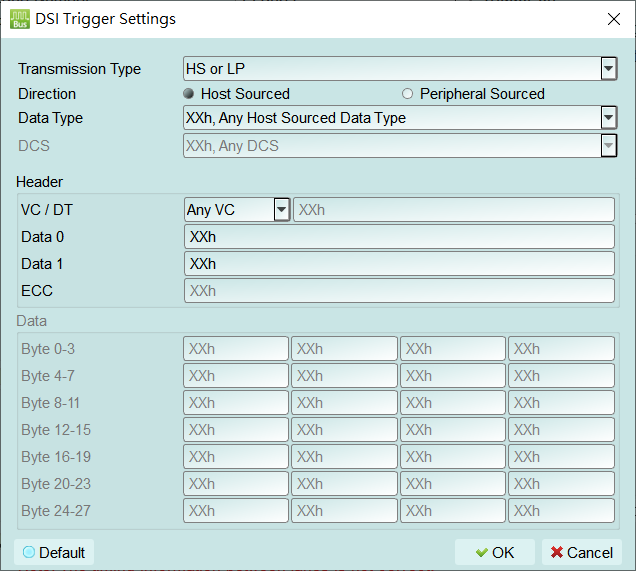
Task: Click the Cancel button
Action: click(x=582, y=552)
